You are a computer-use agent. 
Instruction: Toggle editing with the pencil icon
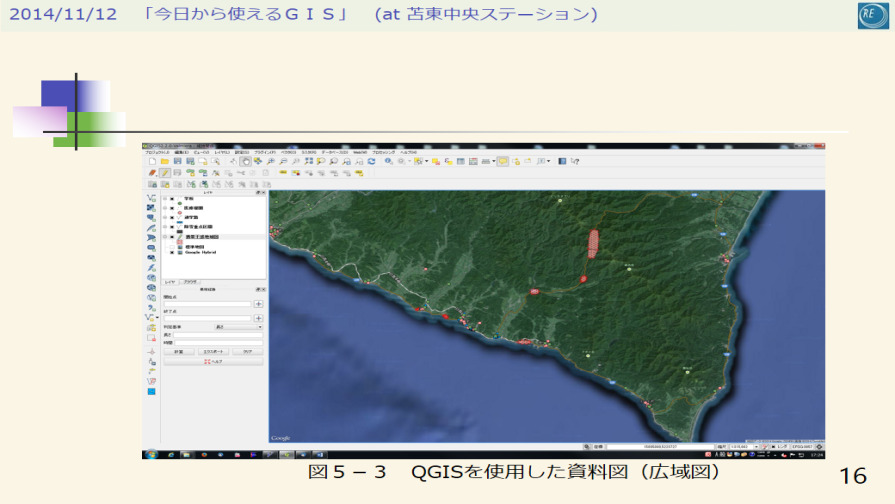coord(164,173)
